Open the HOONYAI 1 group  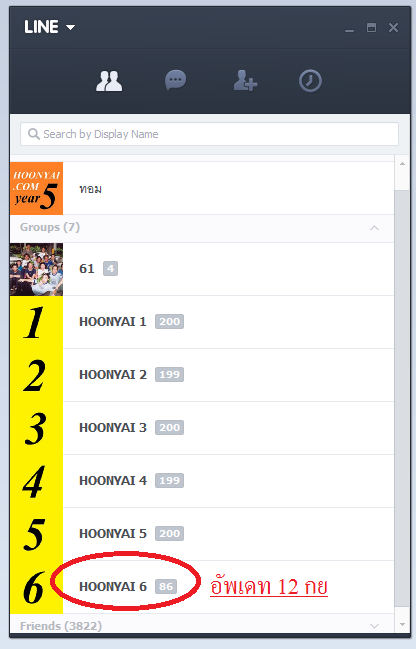pos(202,322)
